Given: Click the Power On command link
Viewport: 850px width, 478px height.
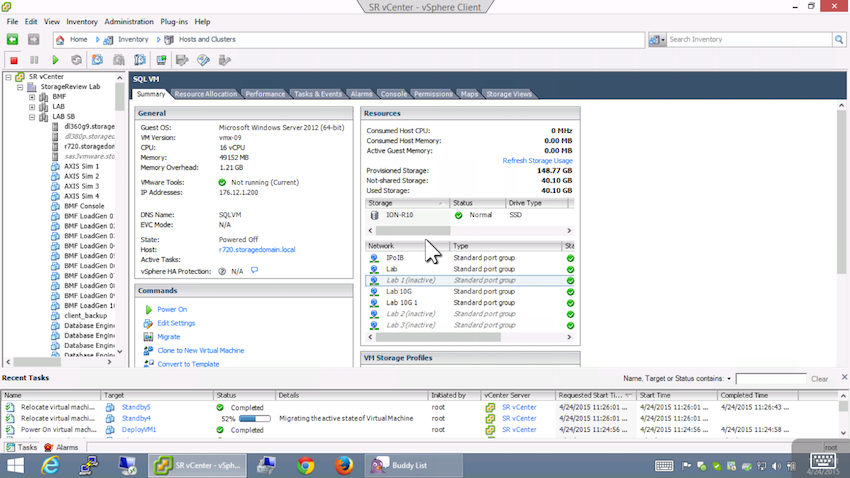Looking at the screenshot, I should 172,309.
